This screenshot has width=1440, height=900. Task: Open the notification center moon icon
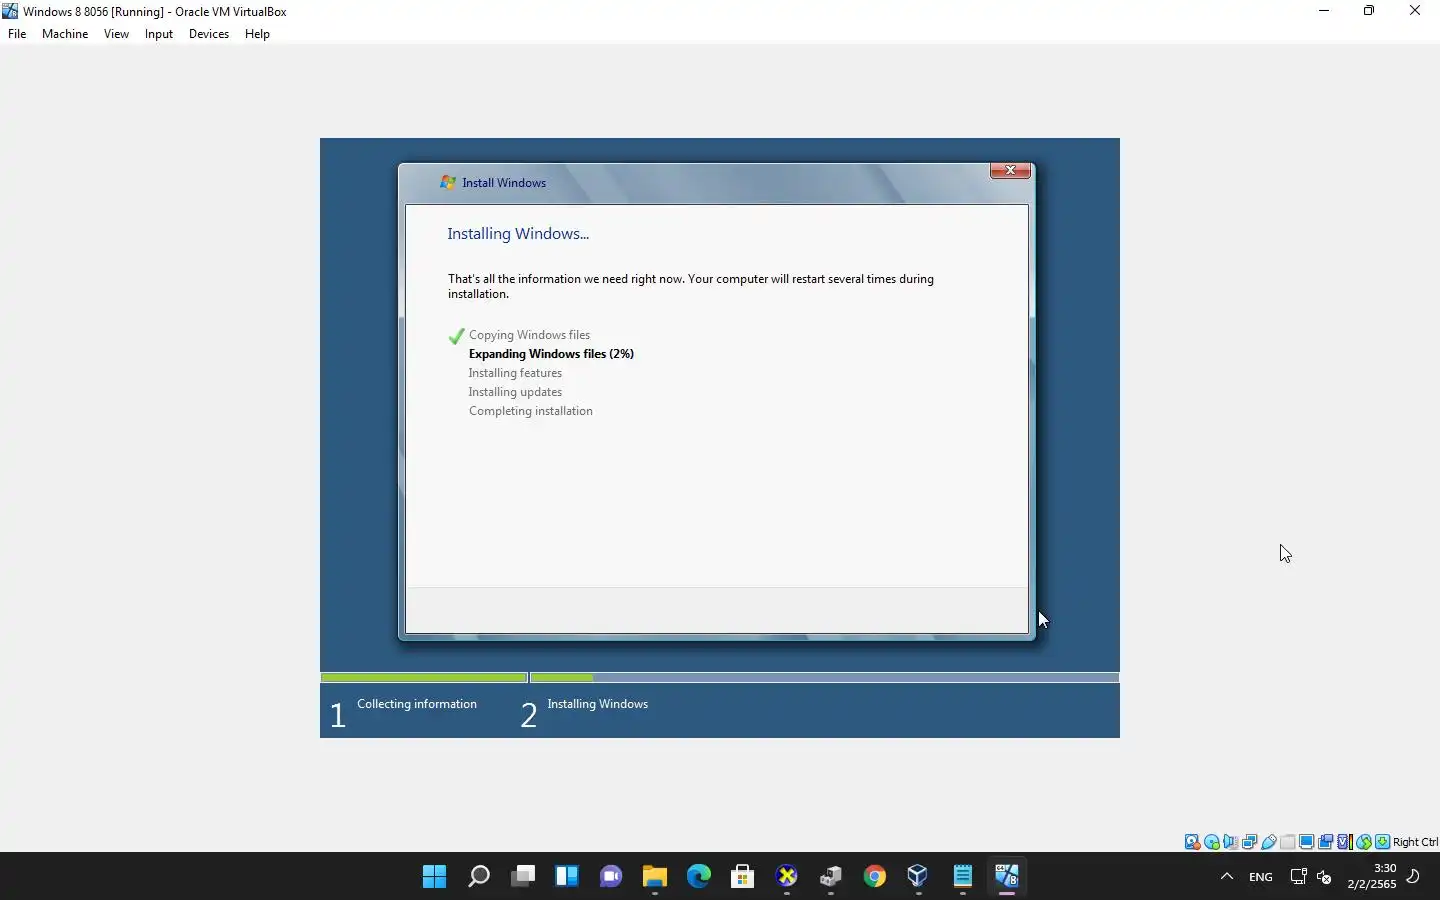tap(1414, 877)
